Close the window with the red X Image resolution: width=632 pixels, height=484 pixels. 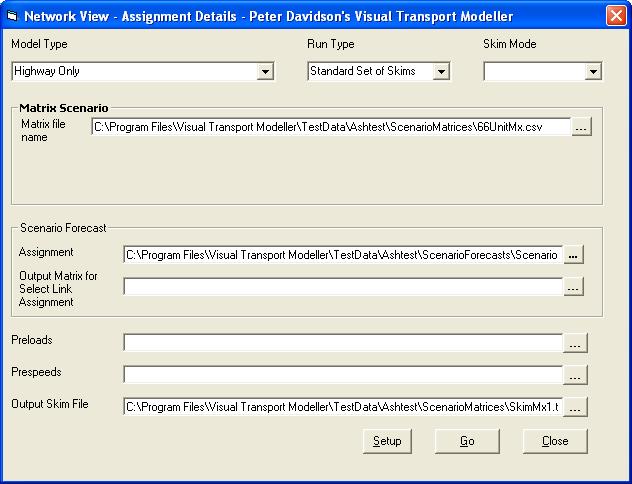pyautogui.click(x=616, y=16)
